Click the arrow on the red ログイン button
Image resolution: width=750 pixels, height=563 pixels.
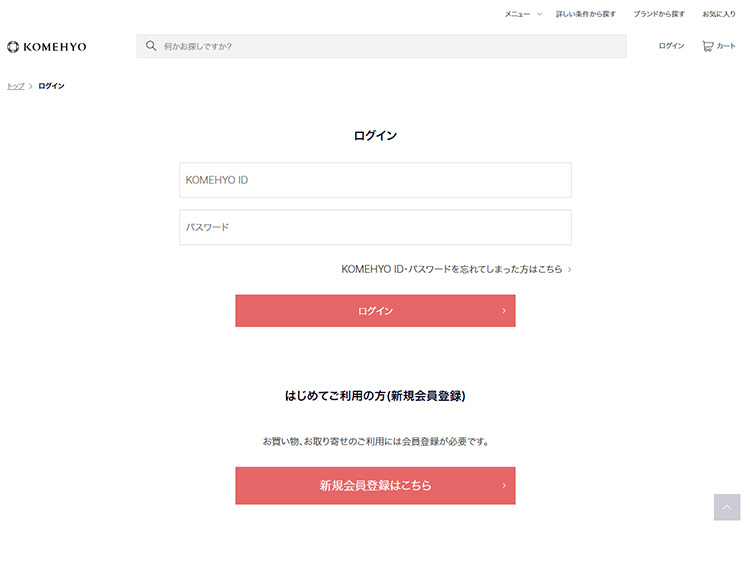point(503,311)
